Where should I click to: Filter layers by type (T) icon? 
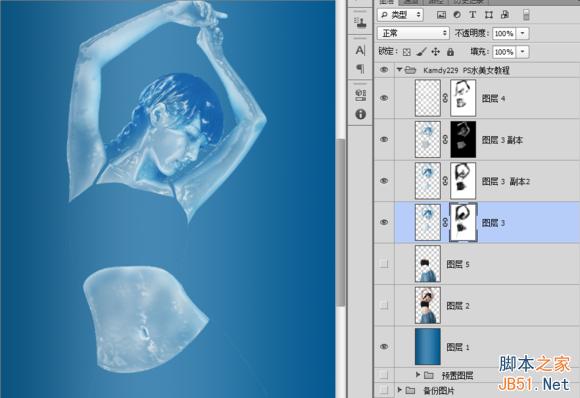[472, 15]
